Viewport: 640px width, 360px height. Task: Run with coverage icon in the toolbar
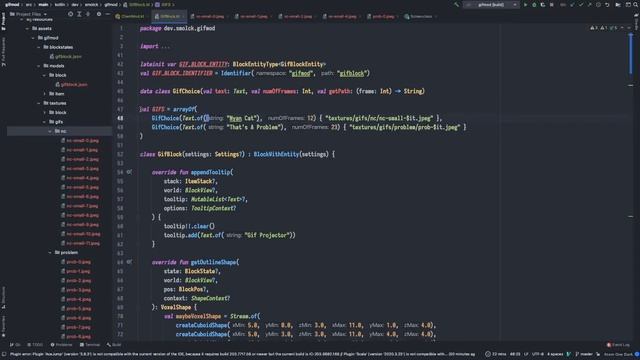point(542,4)
